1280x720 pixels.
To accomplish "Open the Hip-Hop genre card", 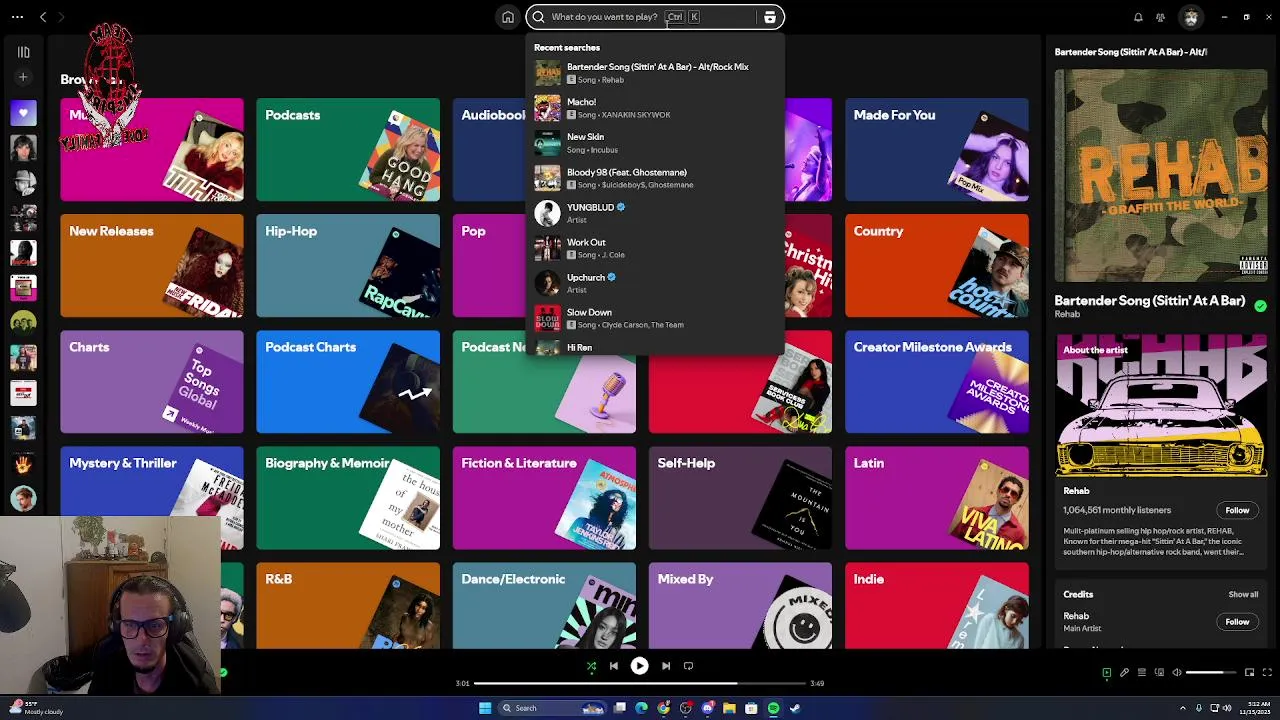I will click(348, 266).
